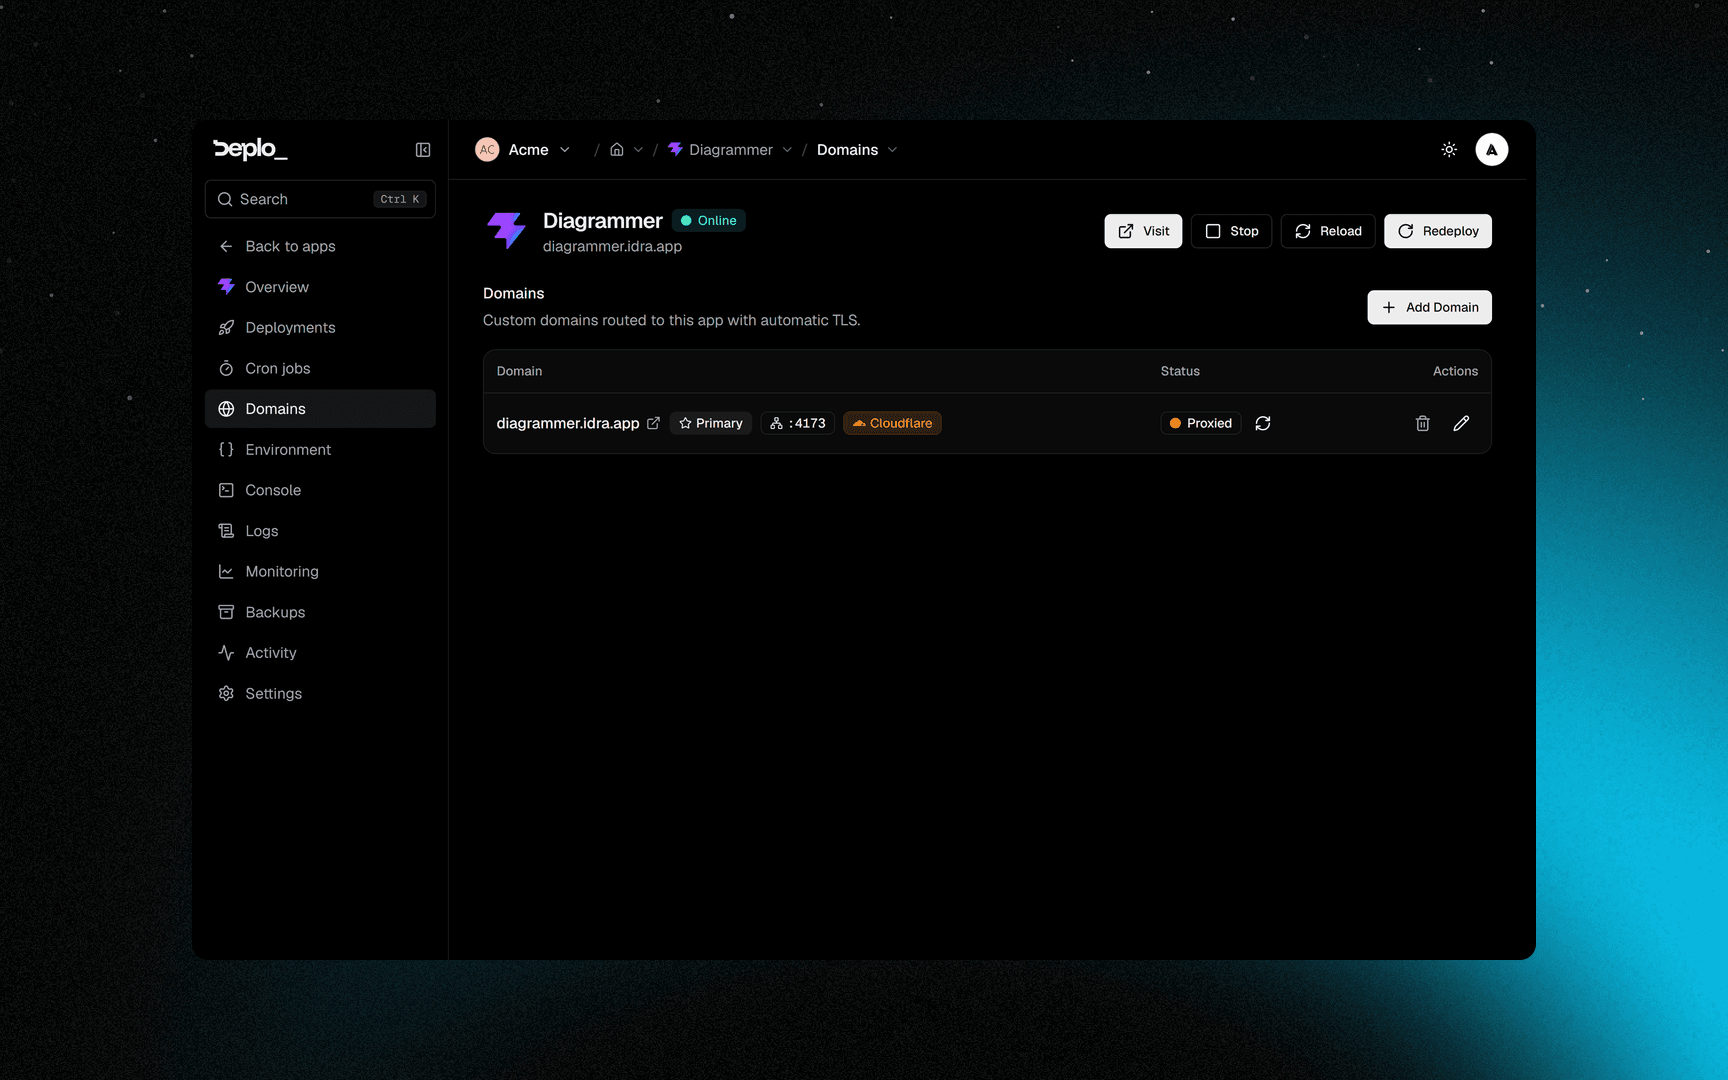Open Monitoring section
This screenshot has width=1728, height=1080.
(x=320, y=571)
